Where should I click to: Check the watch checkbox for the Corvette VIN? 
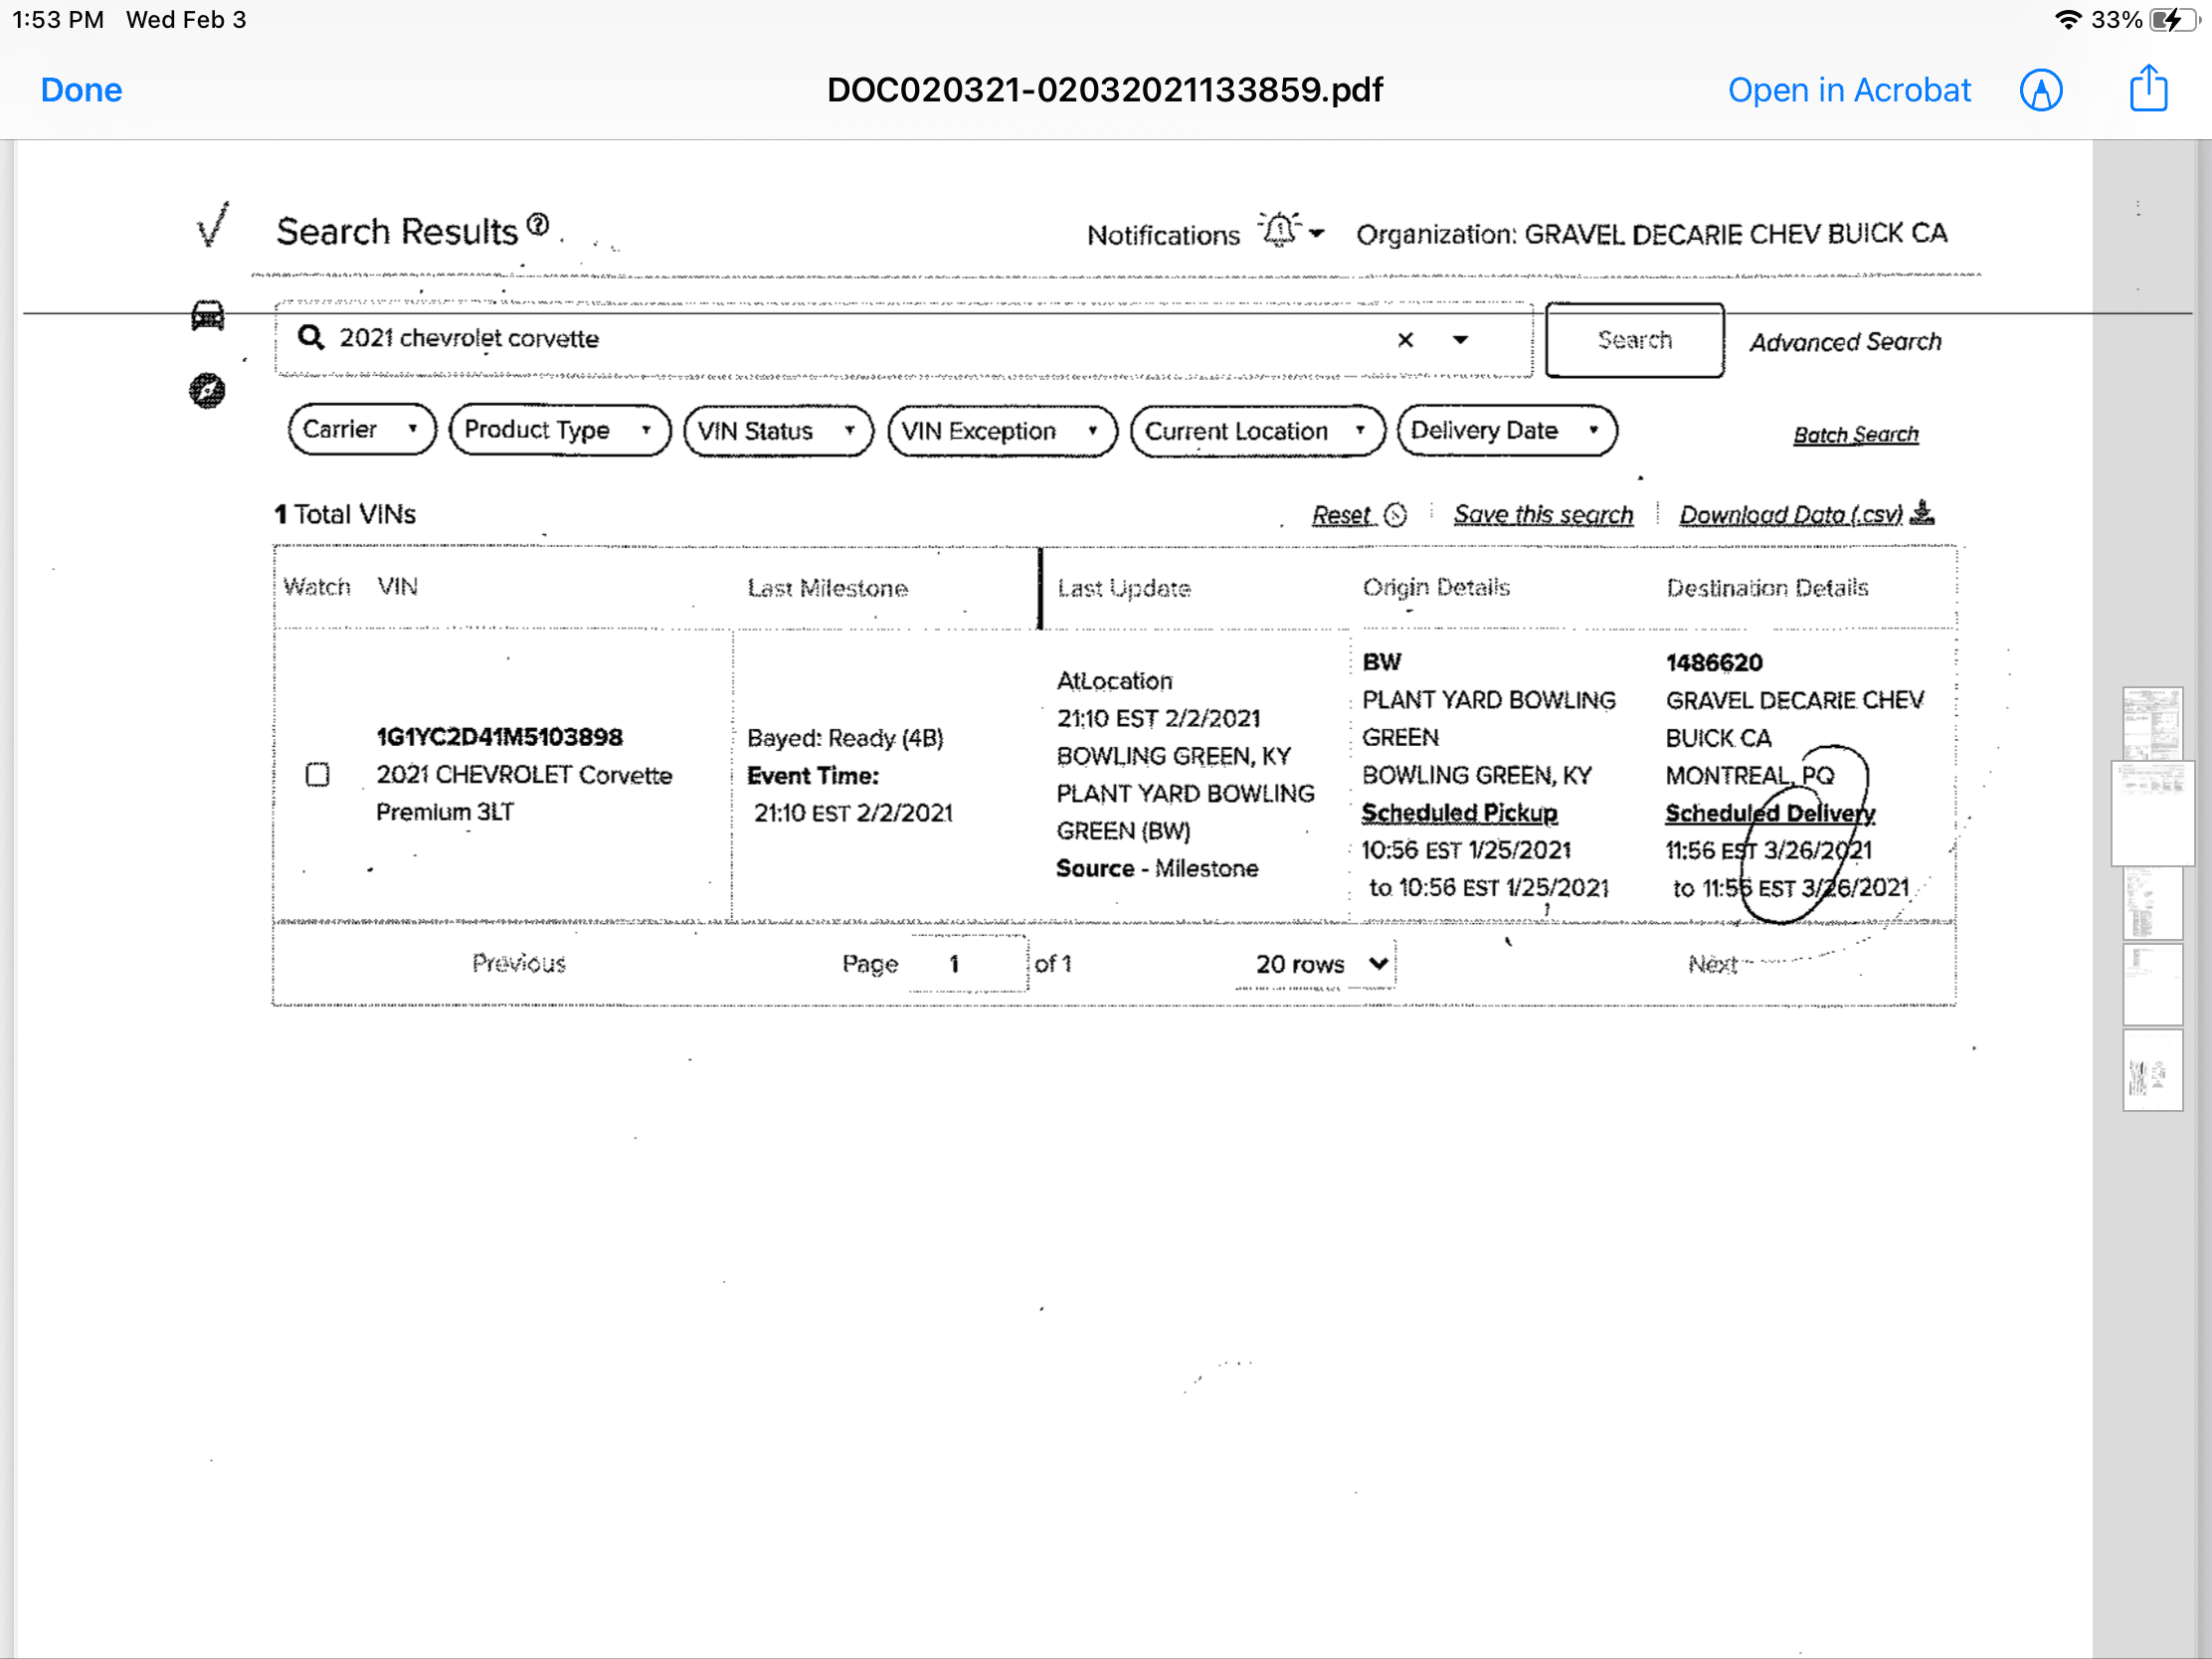pyautogui.click(x=317, y=775)
